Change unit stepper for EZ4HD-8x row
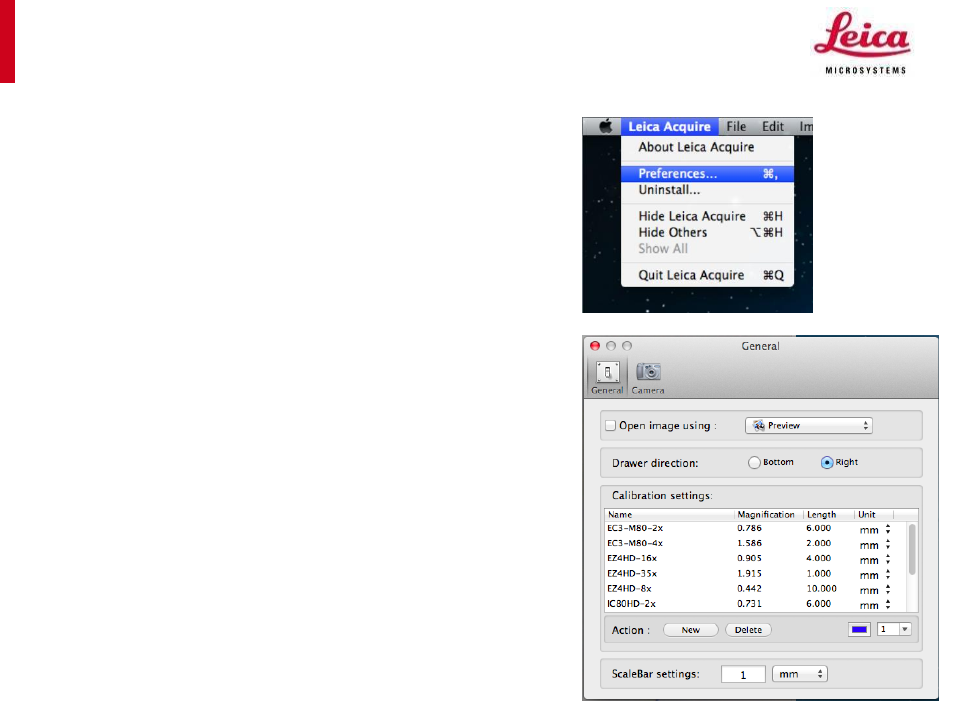 (888, 589)
